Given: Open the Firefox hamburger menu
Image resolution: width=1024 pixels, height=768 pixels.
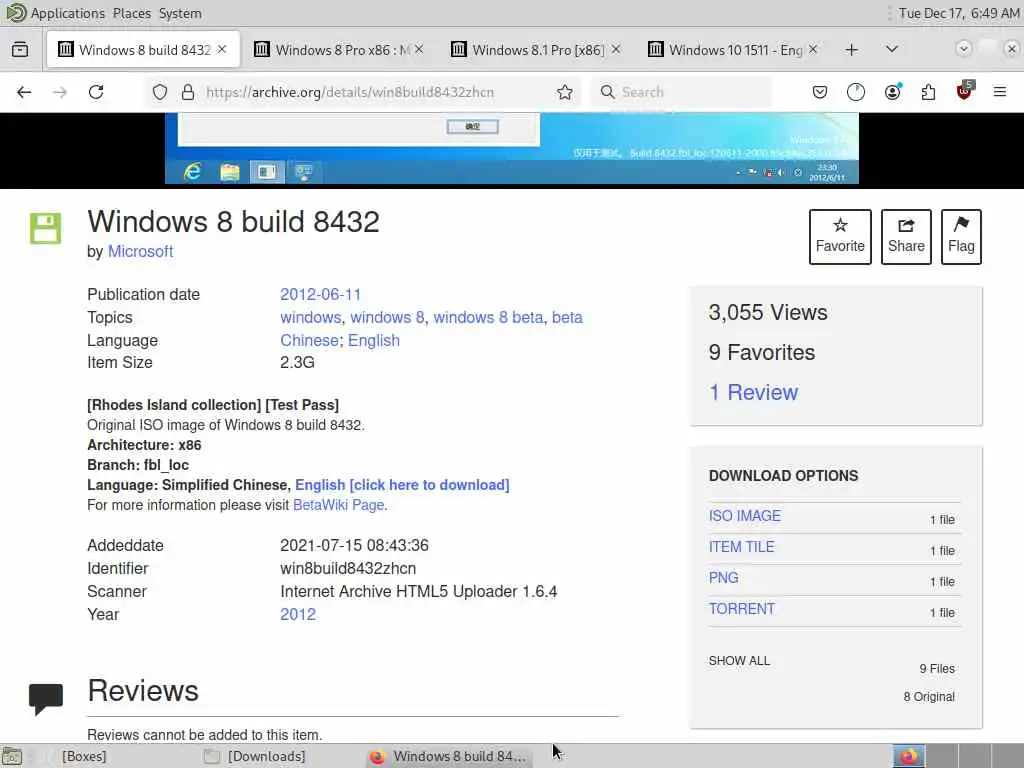Looking at the screenshot, I should click(1000, 92).
